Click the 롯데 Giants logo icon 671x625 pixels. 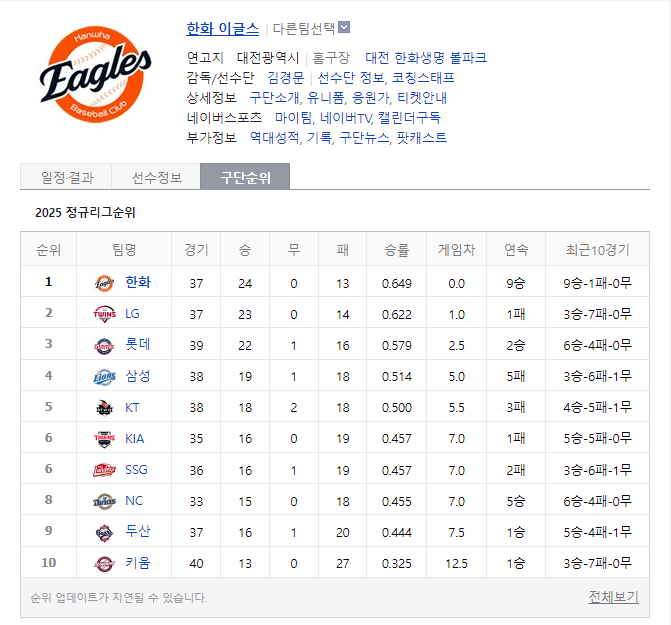(x=104, y=346)
